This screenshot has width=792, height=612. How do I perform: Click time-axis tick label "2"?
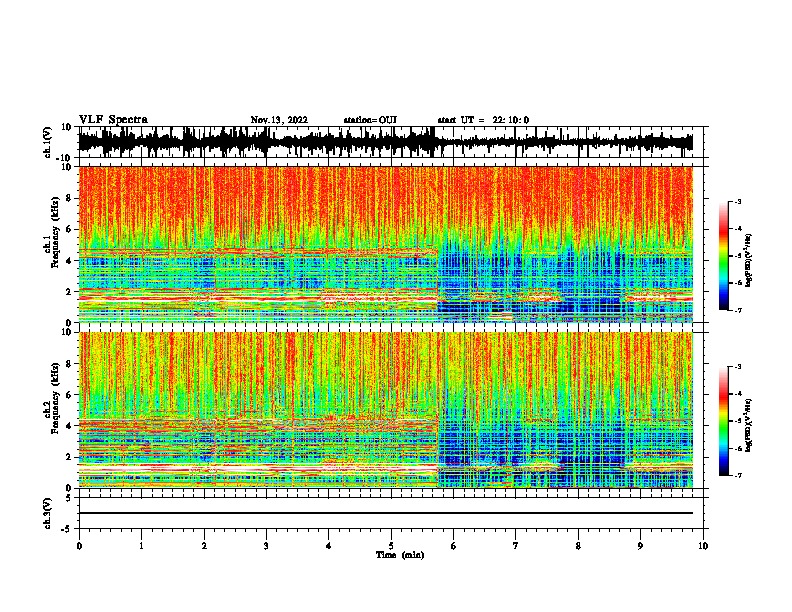[x=205, y=546]
